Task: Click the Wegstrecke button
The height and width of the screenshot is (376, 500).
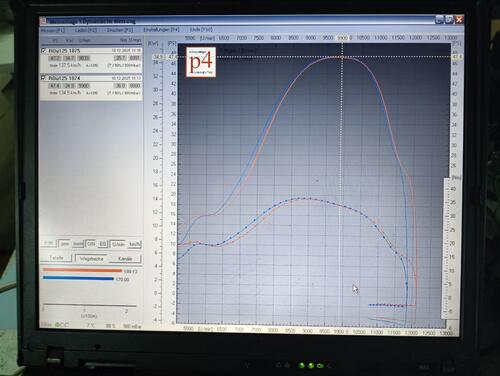Action: pos(91,258)
